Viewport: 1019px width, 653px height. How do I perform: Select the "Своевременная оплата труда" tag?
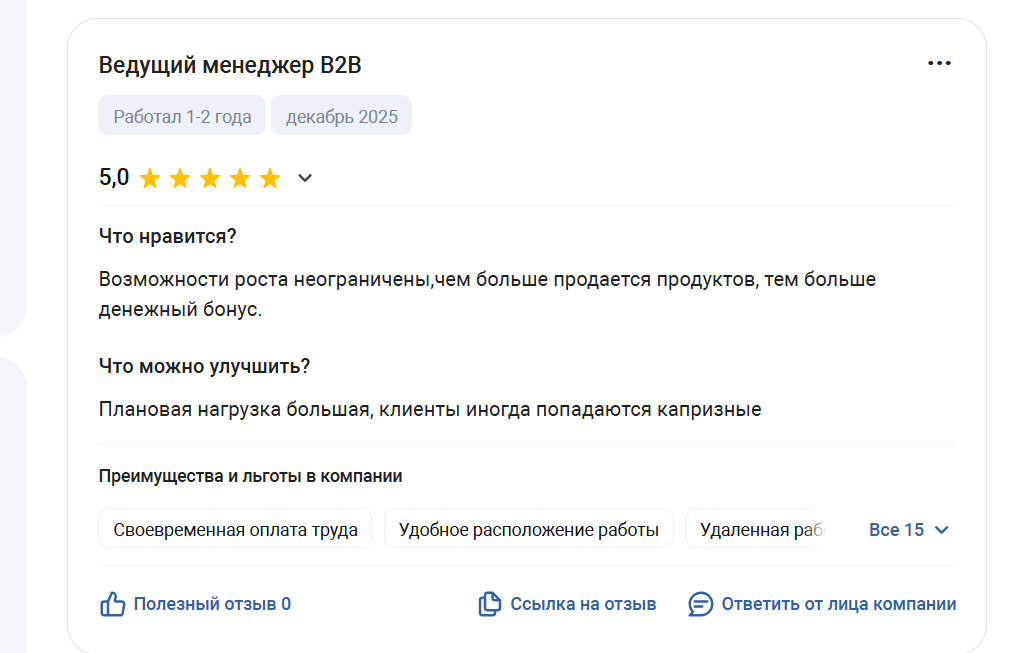click(x=235, y=529)
